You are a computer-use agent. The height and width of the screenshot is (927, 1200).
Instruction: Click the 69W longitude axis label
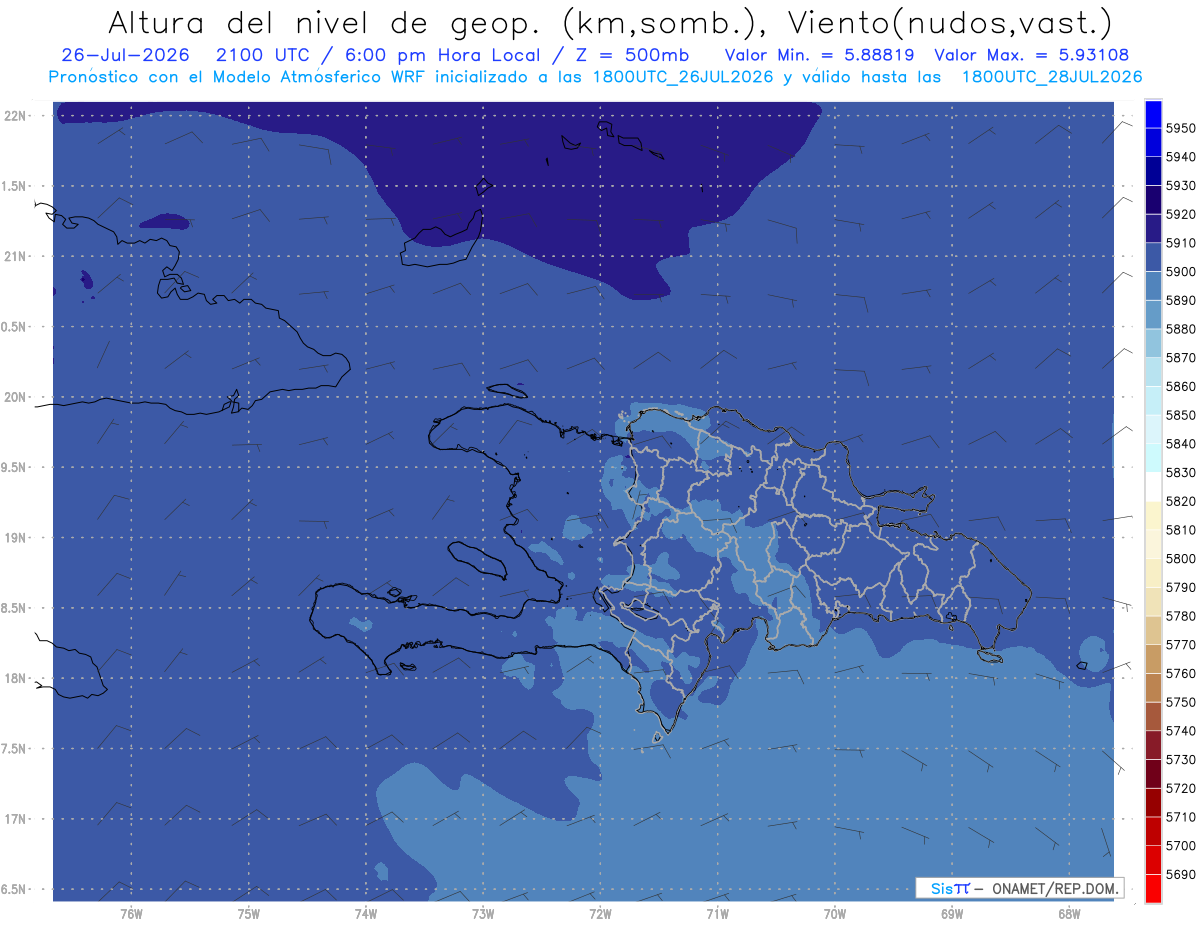pyautogui.click(x=952, y=913)
